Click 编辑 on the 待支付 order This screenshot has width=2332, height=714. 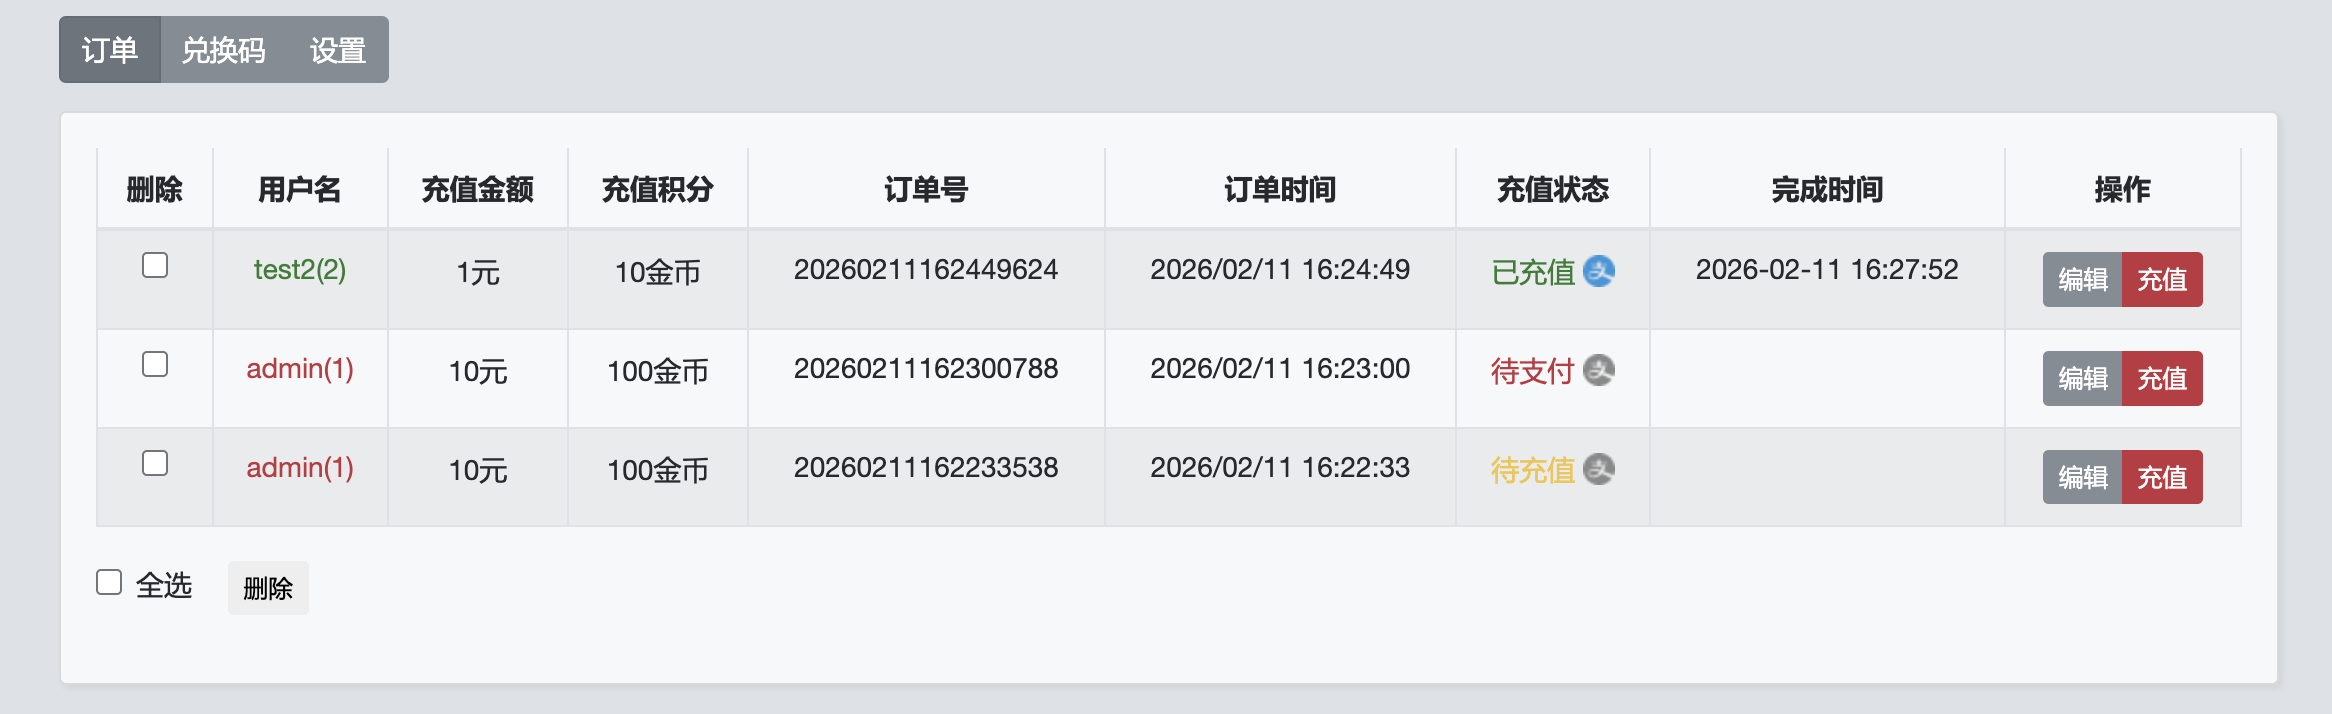pyautogui.click(x=2081, y=378)
